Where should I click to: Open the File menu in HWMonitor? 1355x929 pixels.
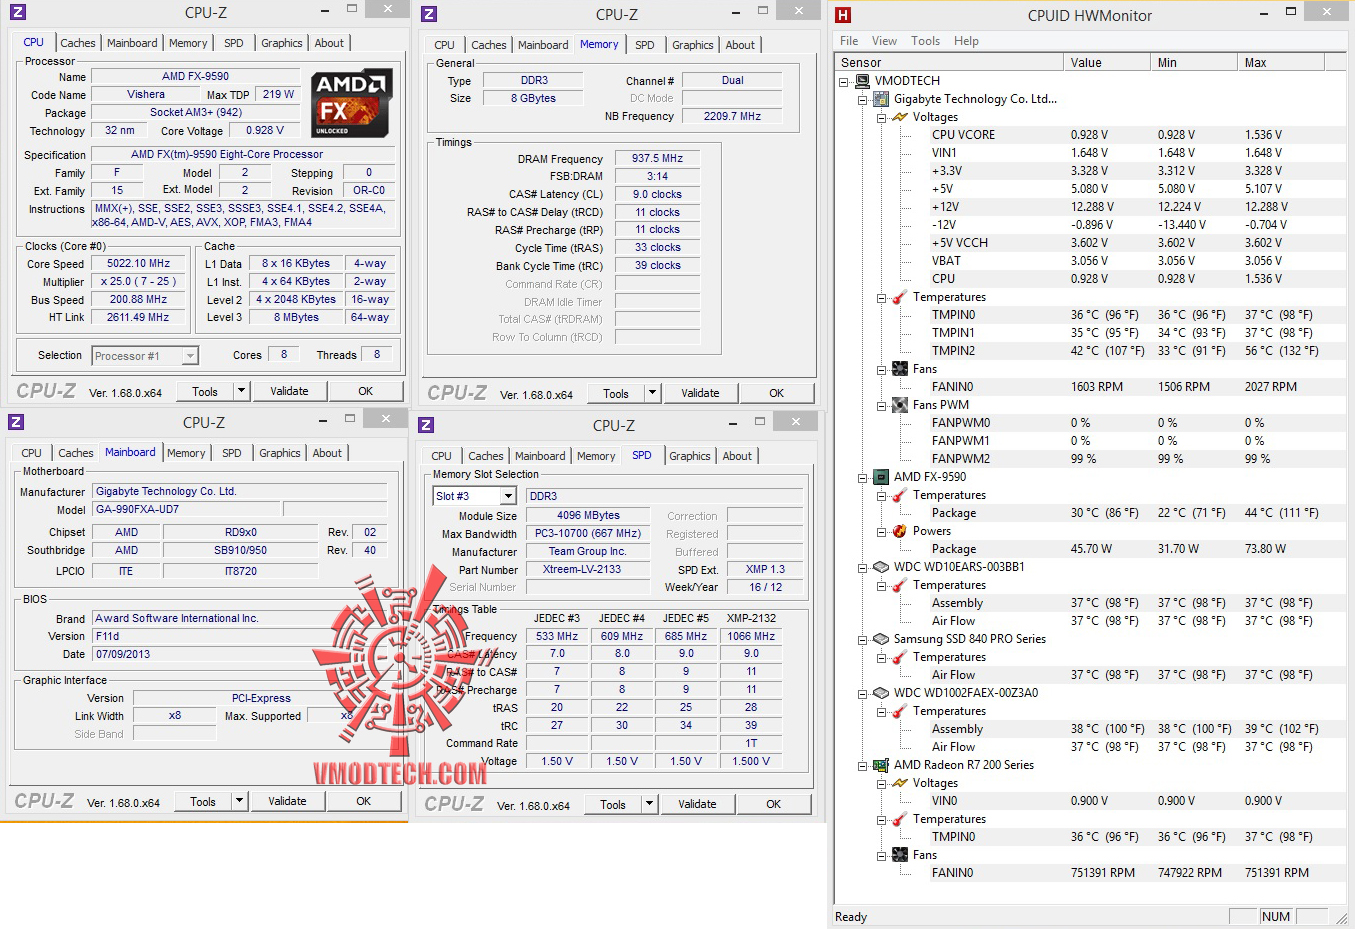(849, 41)
